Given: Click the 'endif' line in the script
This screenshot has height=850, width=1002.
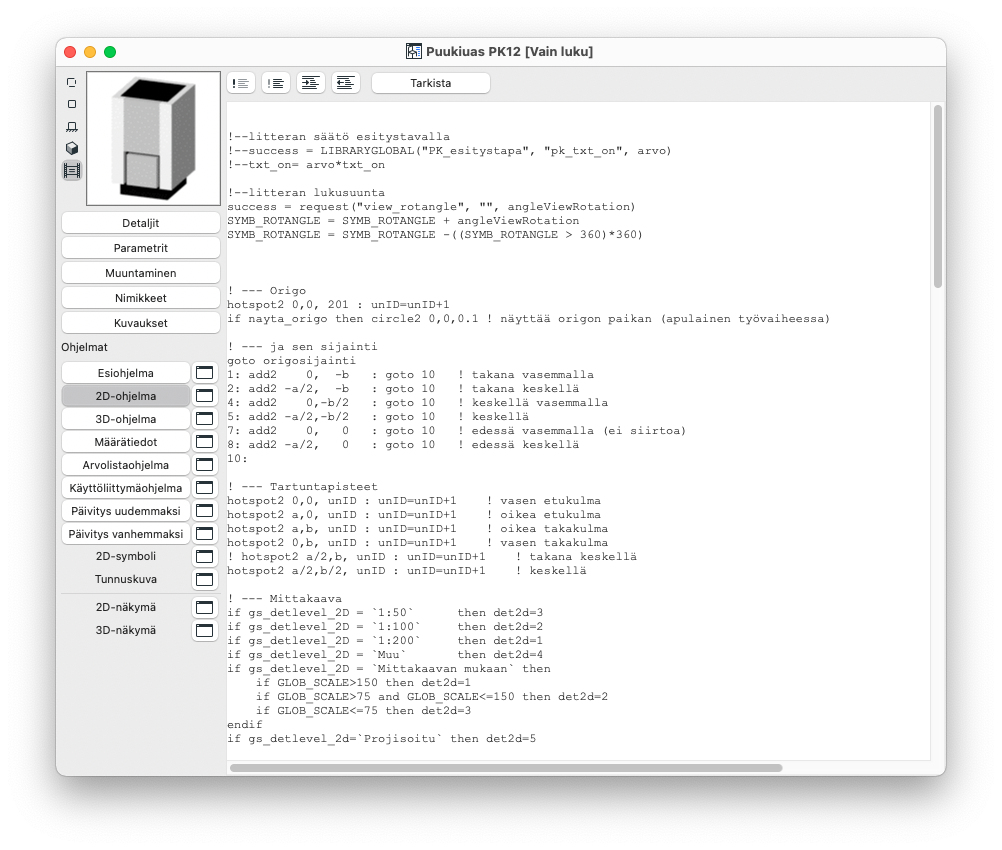Looking at the screenshot, I should (245, 725).
